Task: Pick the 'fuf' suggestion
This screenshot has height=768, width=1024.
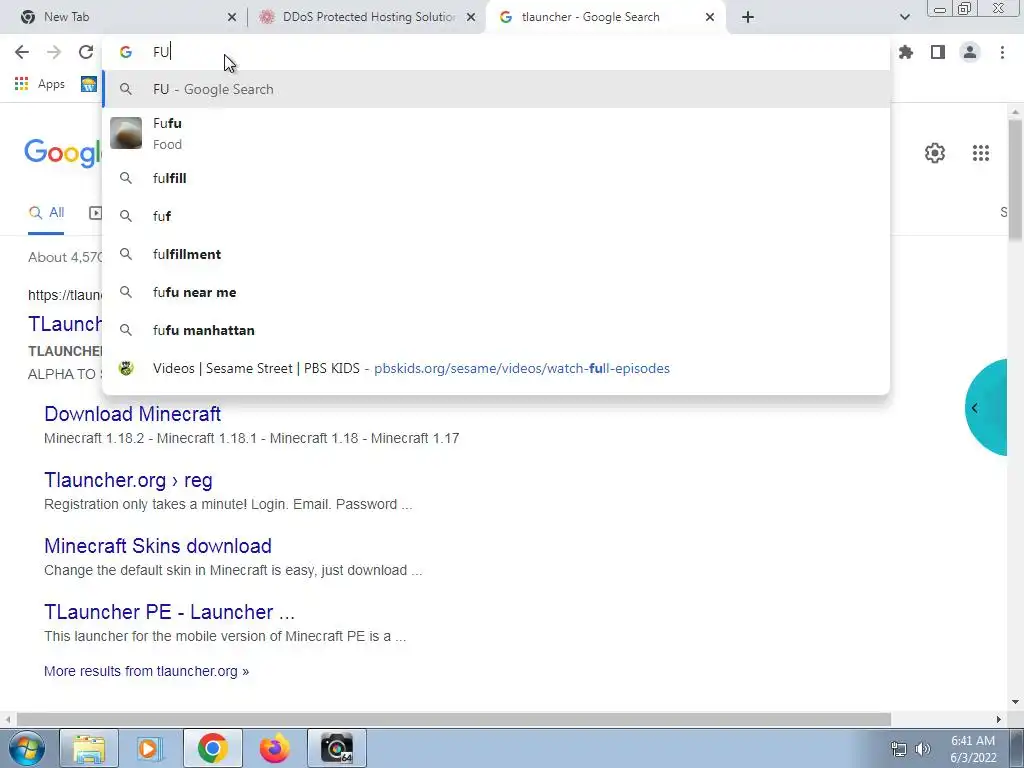Action: pos(496,216)
